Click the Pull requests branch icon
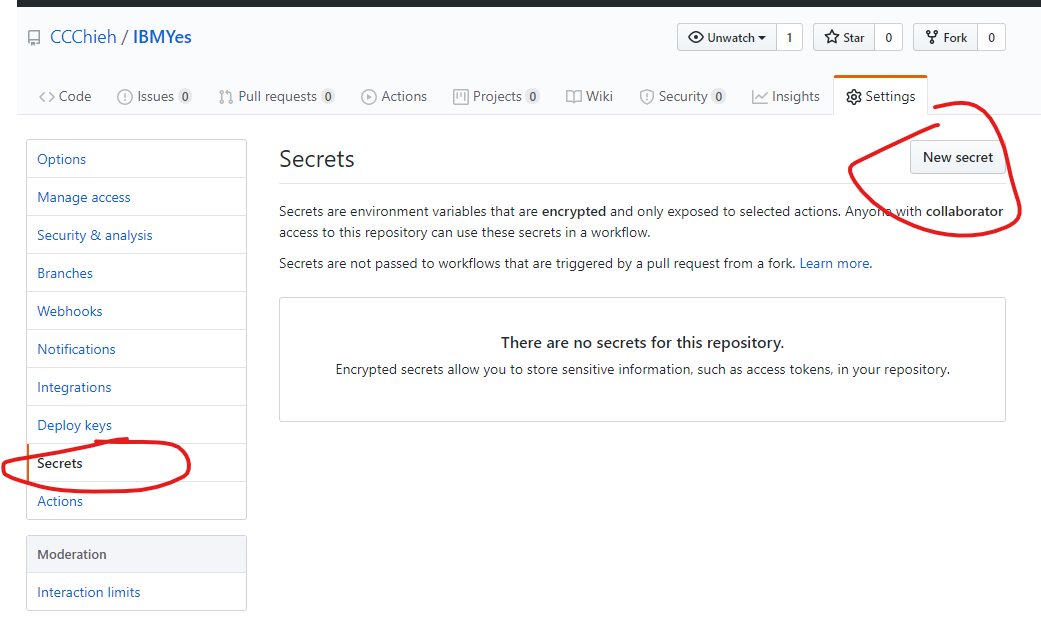 click(226, 97)
